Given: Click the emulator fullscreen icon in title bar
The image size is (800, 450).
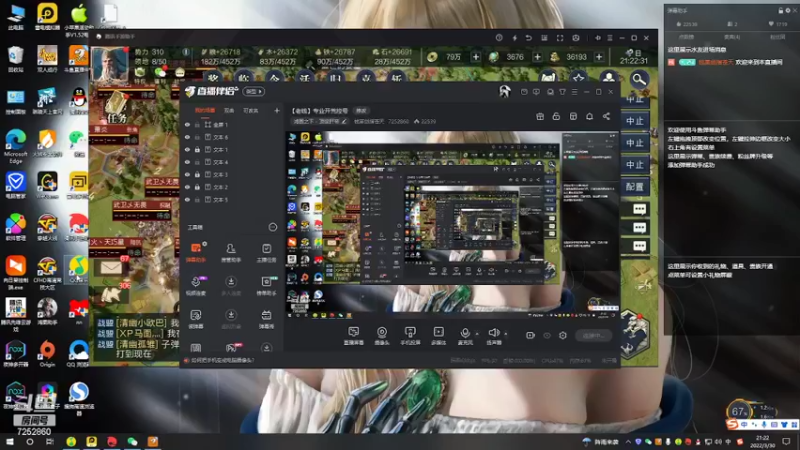Looking at the screenshot, I should coord(560,38).
